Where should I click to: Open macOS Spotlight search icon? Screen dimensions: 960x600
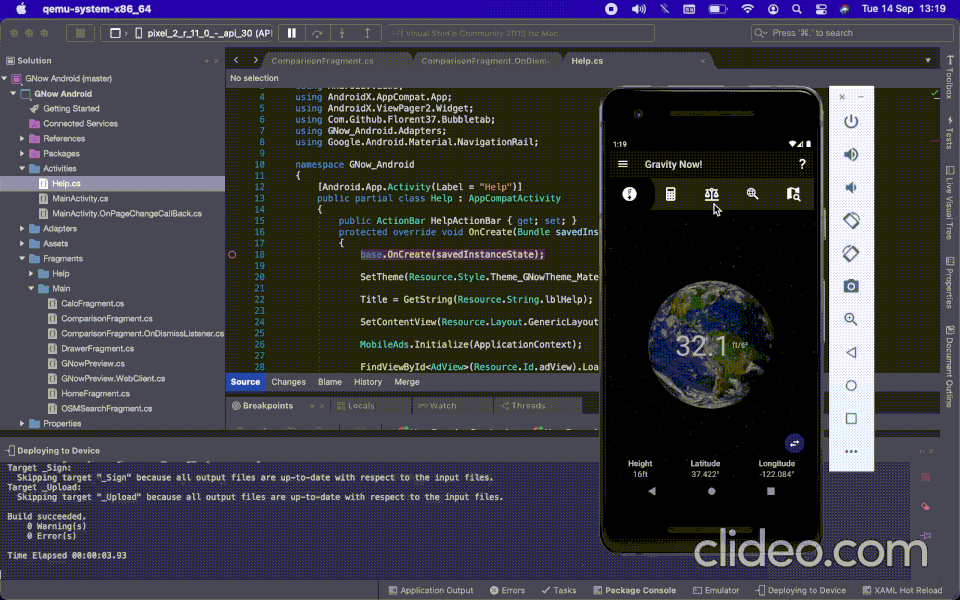pos(797,9)
